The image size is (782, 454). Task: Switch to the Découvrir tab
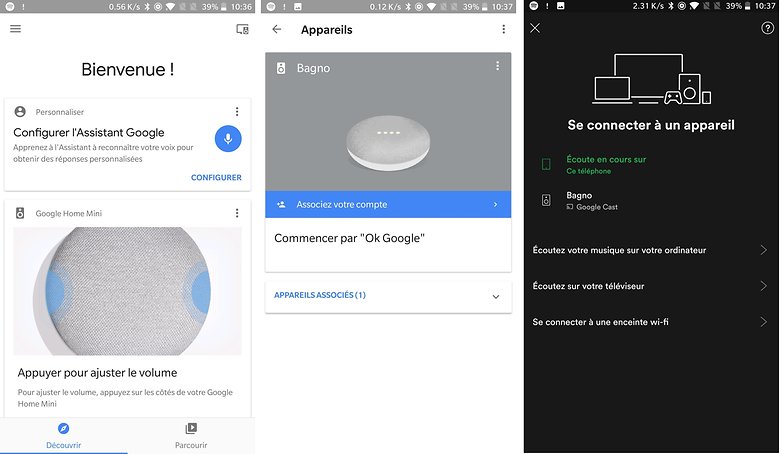63,435
